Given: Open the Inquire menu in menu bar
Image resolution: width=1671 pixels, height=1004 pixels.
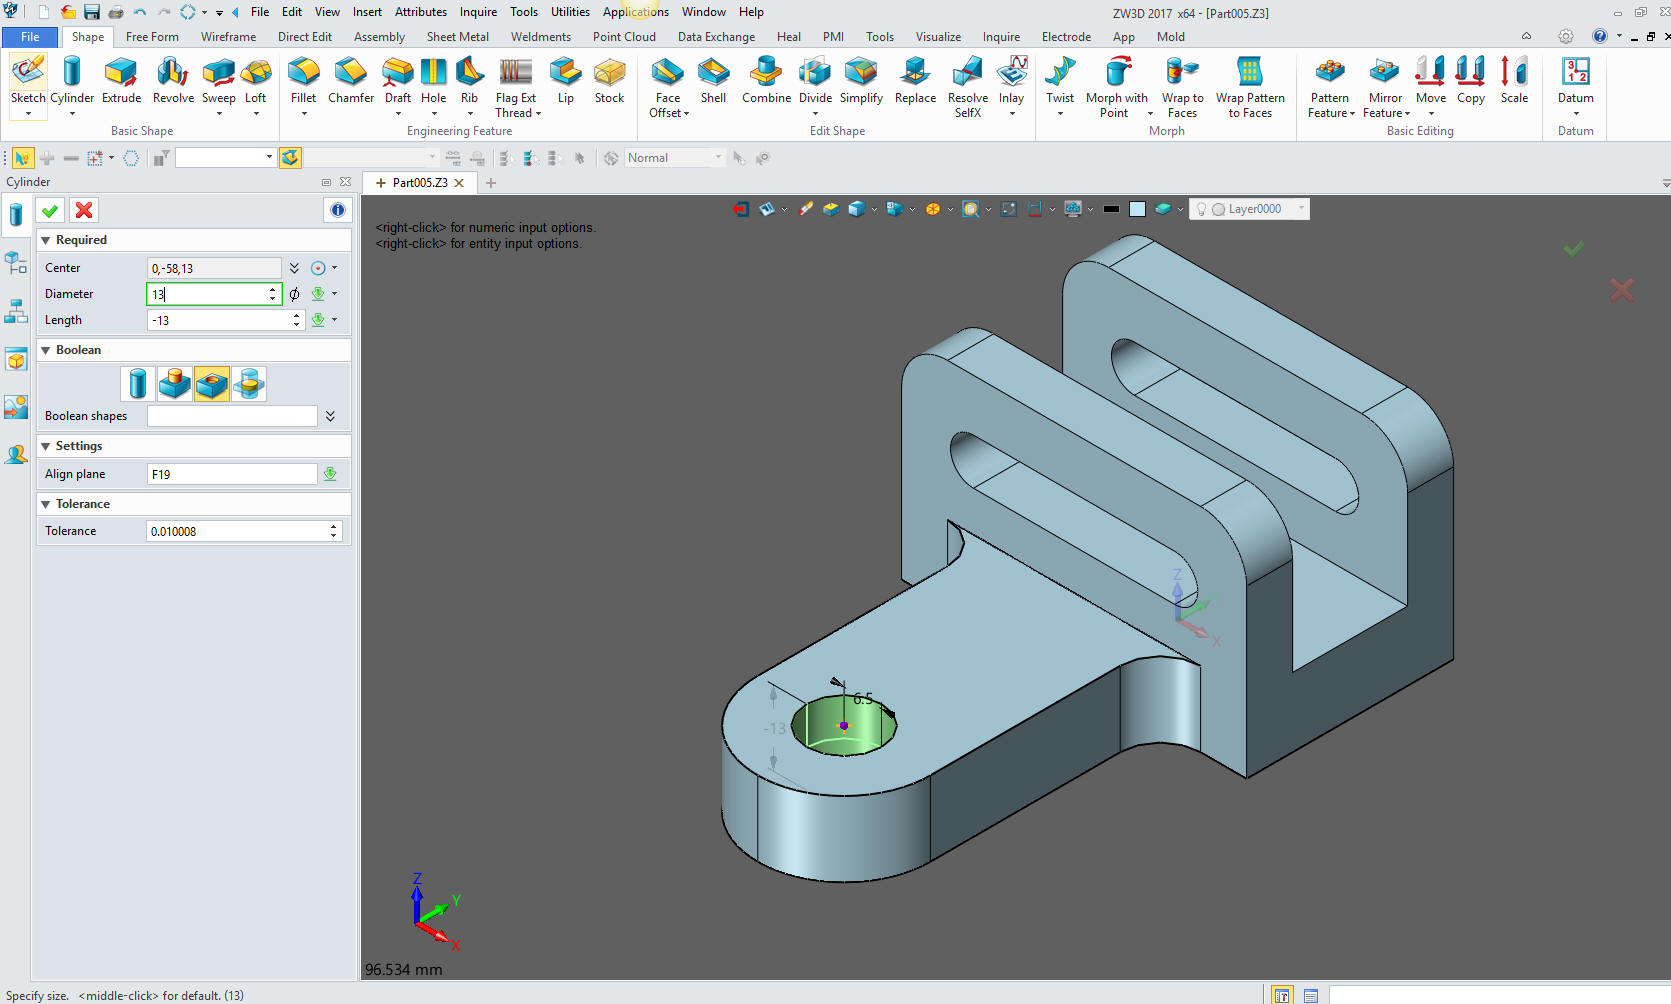Looking at the screenshot, I should click(x=478, y=12).
